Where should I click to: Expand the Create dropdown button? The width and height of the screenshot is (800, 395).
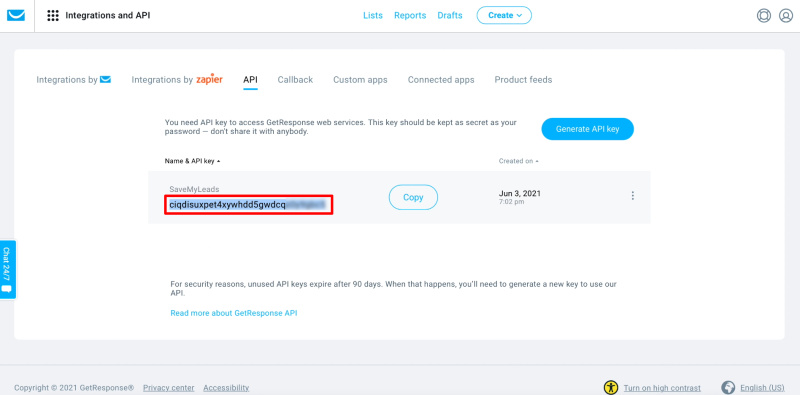tap(504, 15)
